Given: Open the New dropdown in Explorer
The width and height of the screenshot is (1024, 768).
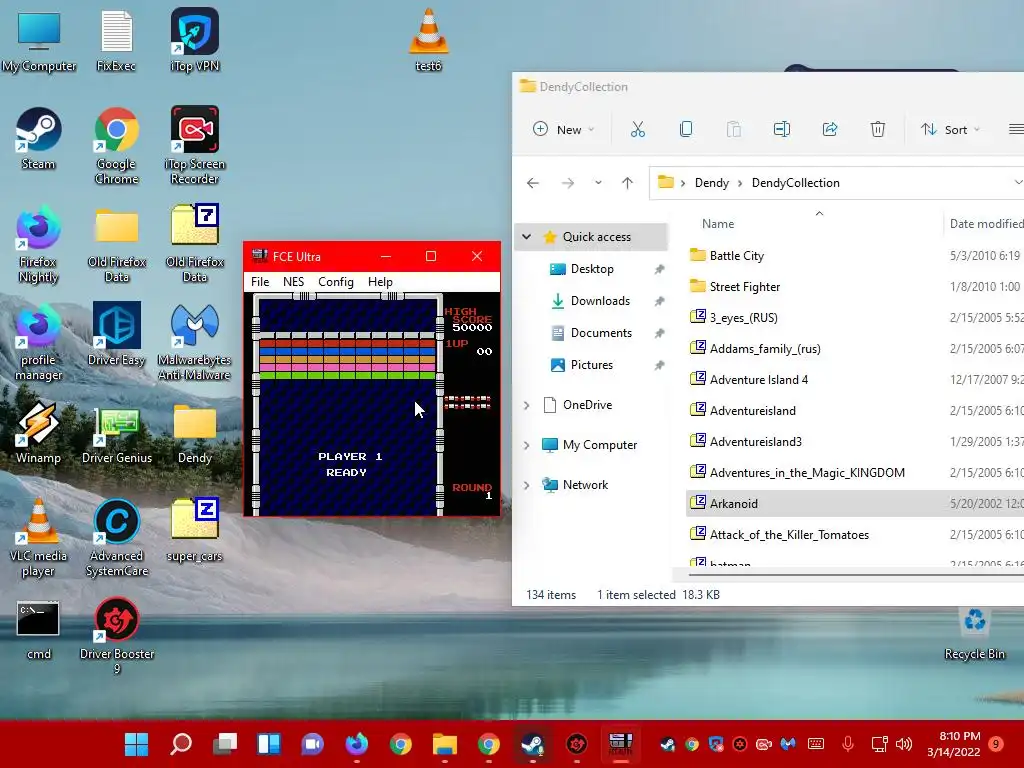Looking at the screenshot, I should [x=563, y=129].
